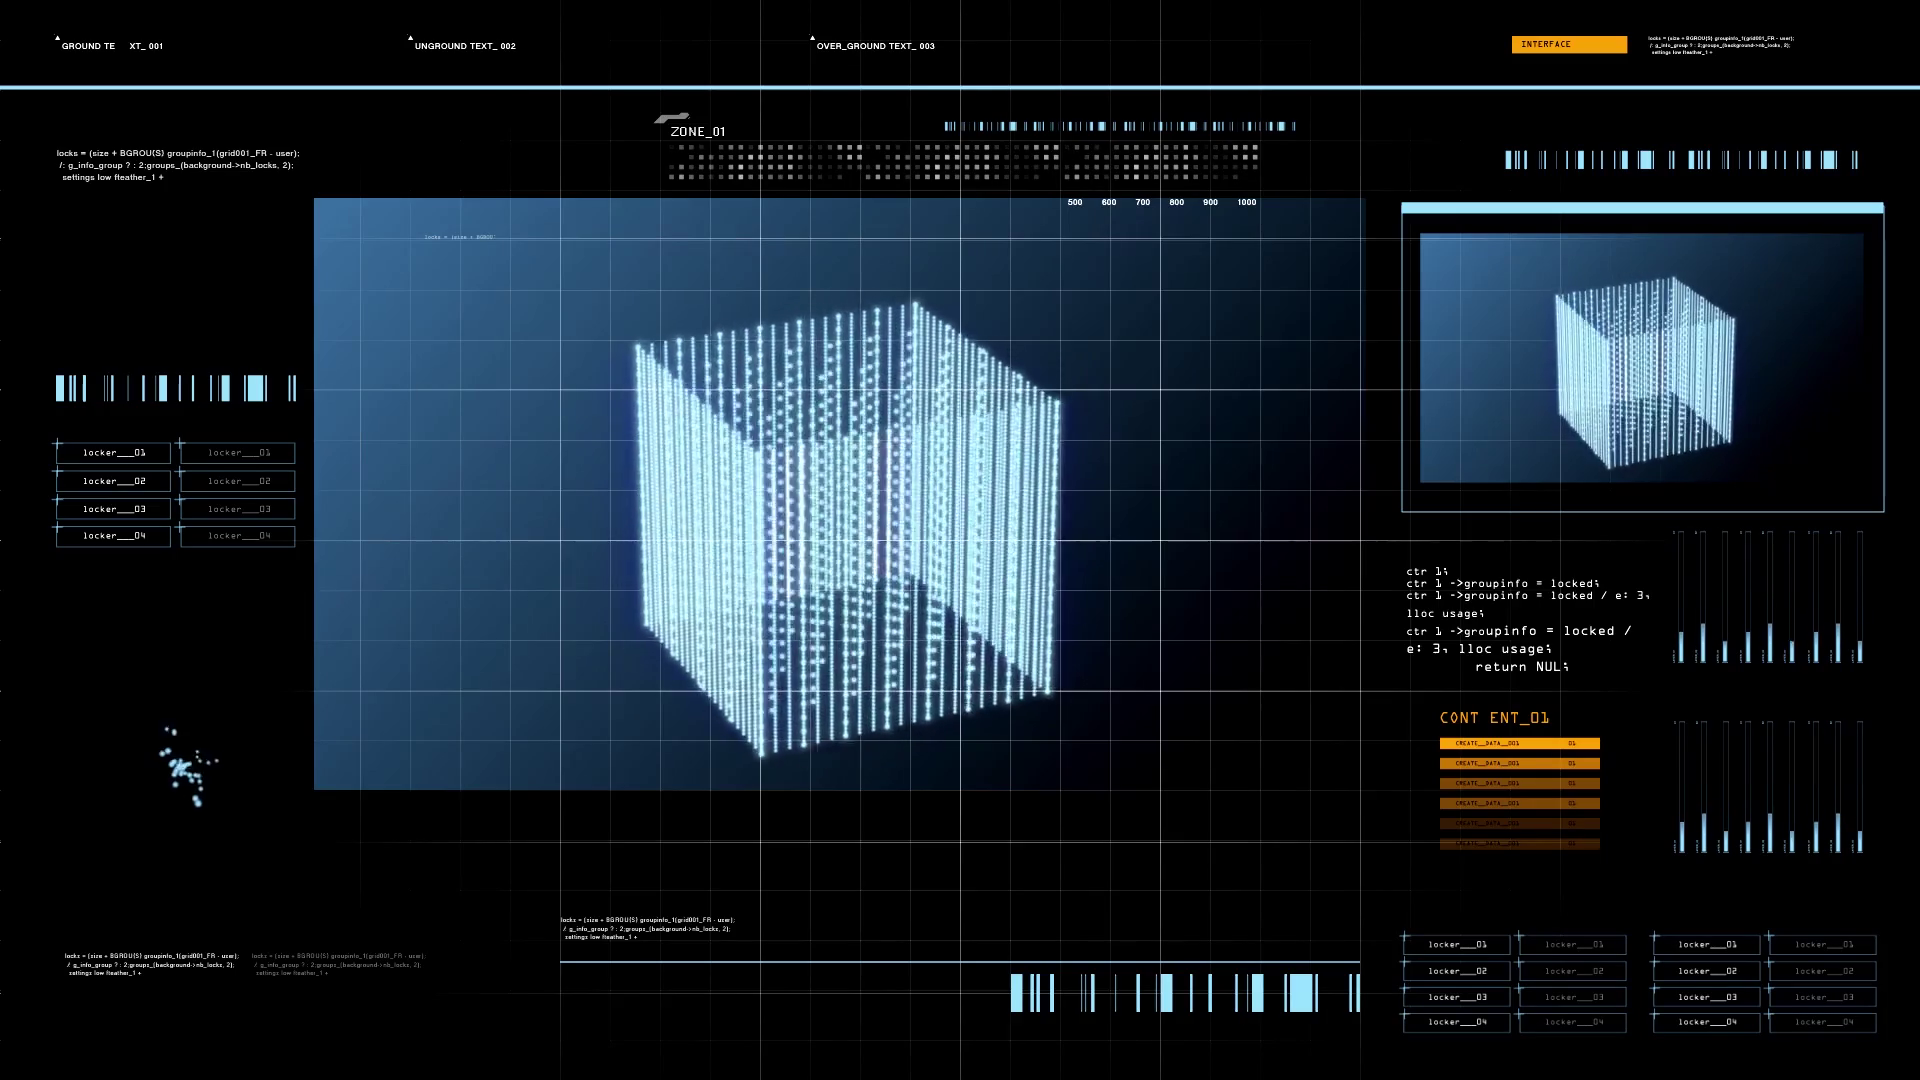Toggle the dimmed locker_01 in the bottom-right far corner group

tap(1822, 944)
